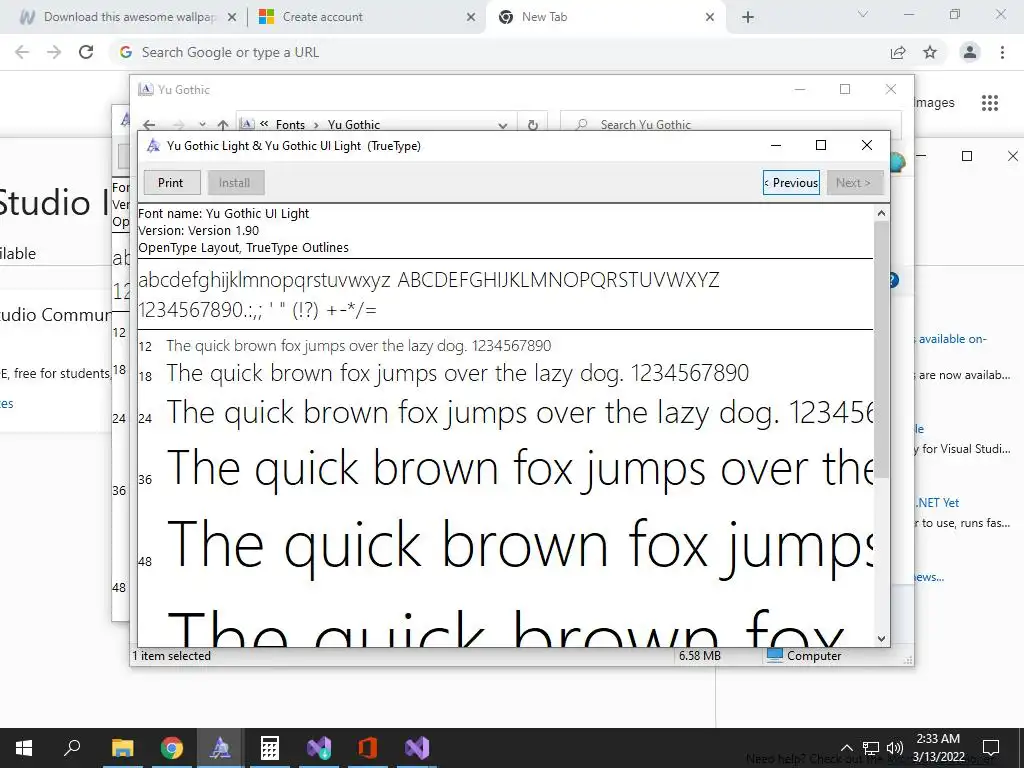Click the Previous font button
Viewport: 1024px width, 768px height.
(791, 183)
